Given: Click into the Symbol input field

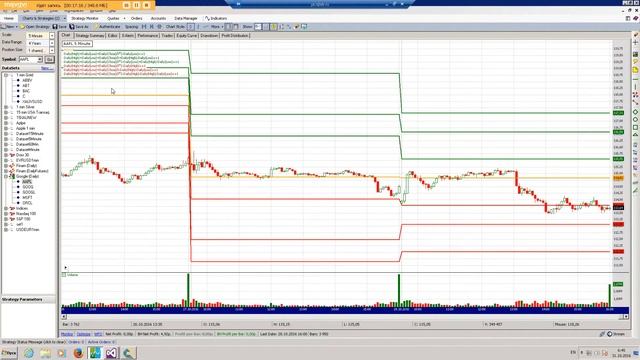Looking at the screenshot, I should [28, 60].
